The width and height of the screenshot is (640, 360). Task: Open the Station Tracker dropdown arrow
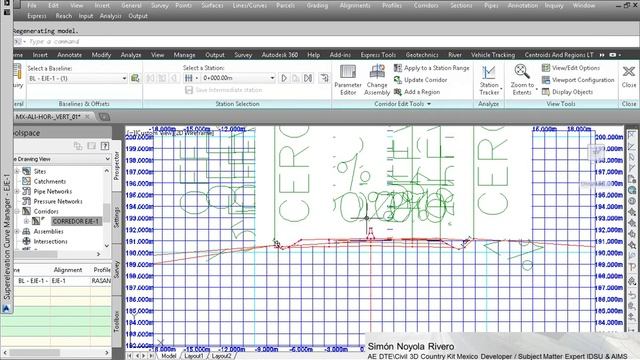(x=501, y=89)
